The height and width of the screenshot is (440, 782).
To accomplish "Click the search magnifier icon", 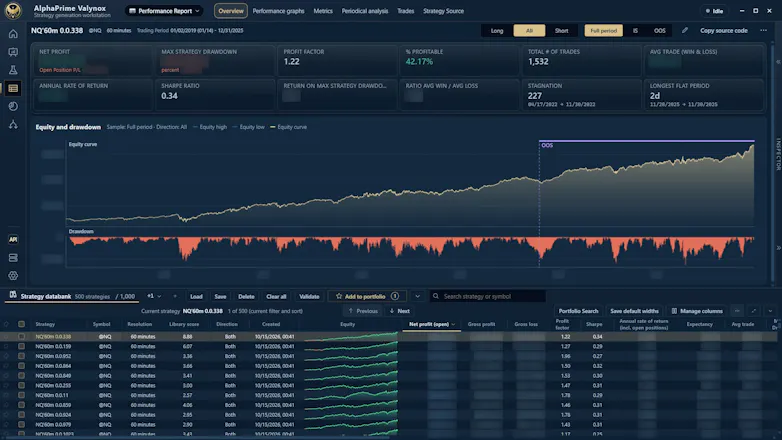I will pyautogui.click(x=435, y=296).
